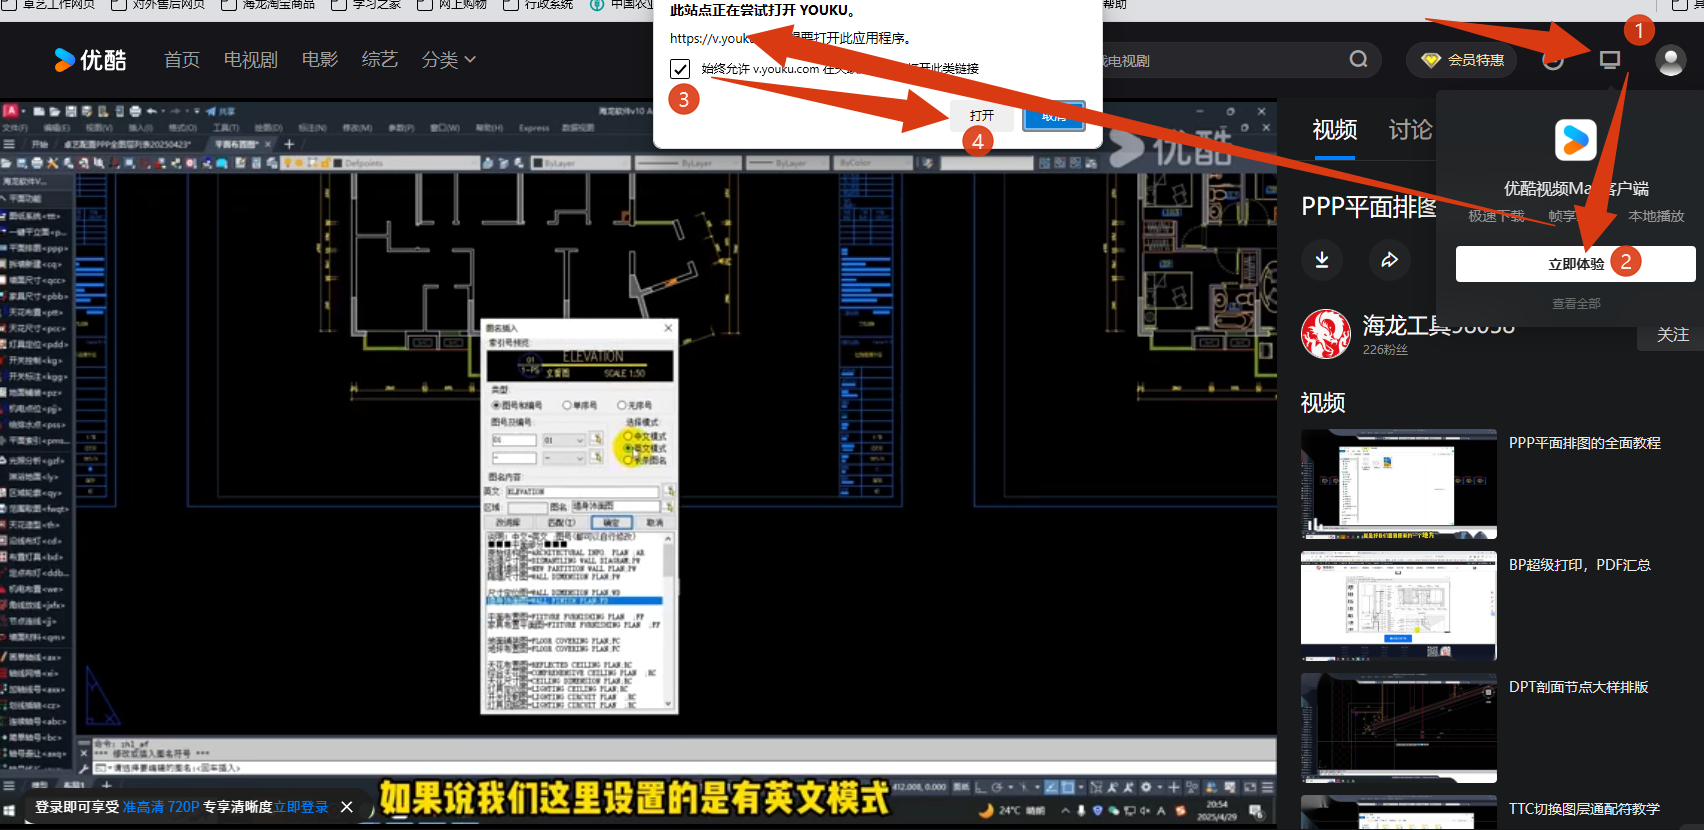Switch to the 视频 tab
Image resolution: width=1704 pixels, height=830 pixels.
pos(1335,130)
